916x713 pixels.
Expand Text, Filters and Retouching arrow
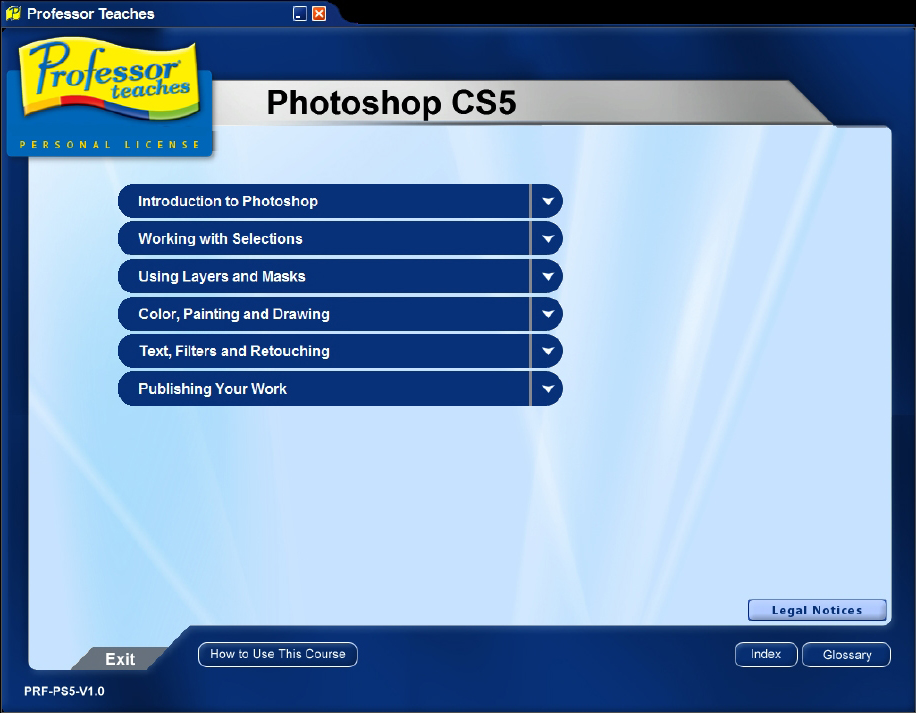(547, 351)
